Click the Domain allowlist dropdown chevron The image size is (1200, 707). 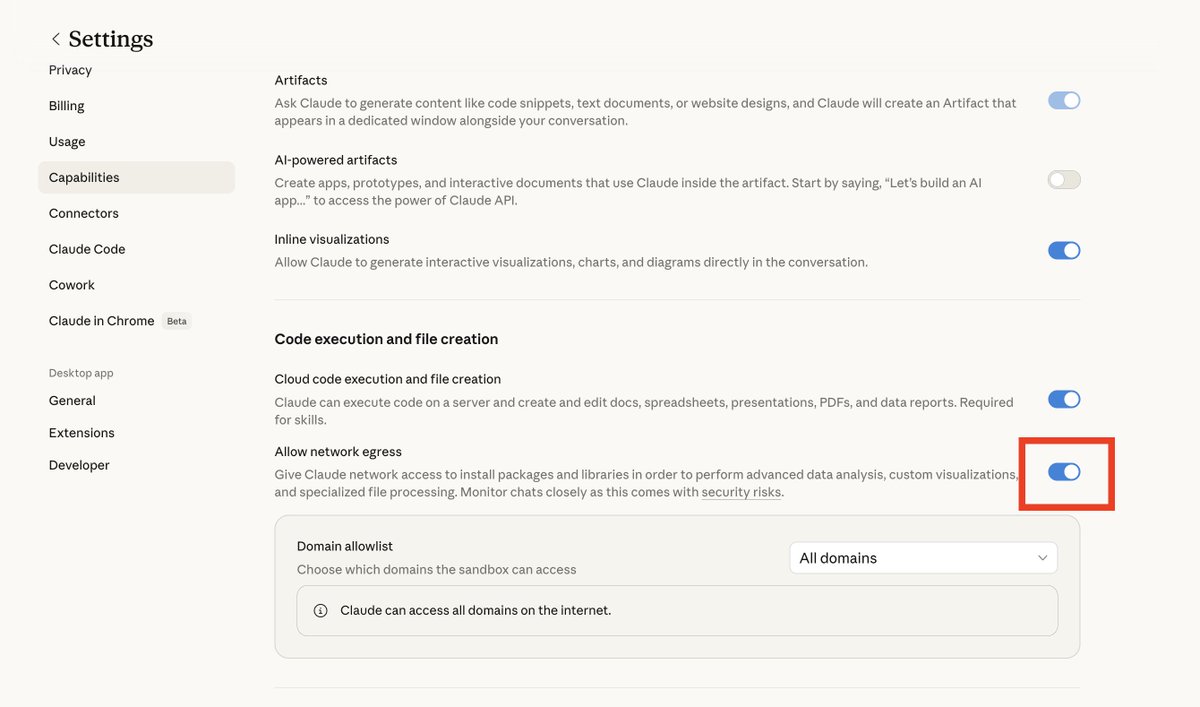click(1043, 558)
